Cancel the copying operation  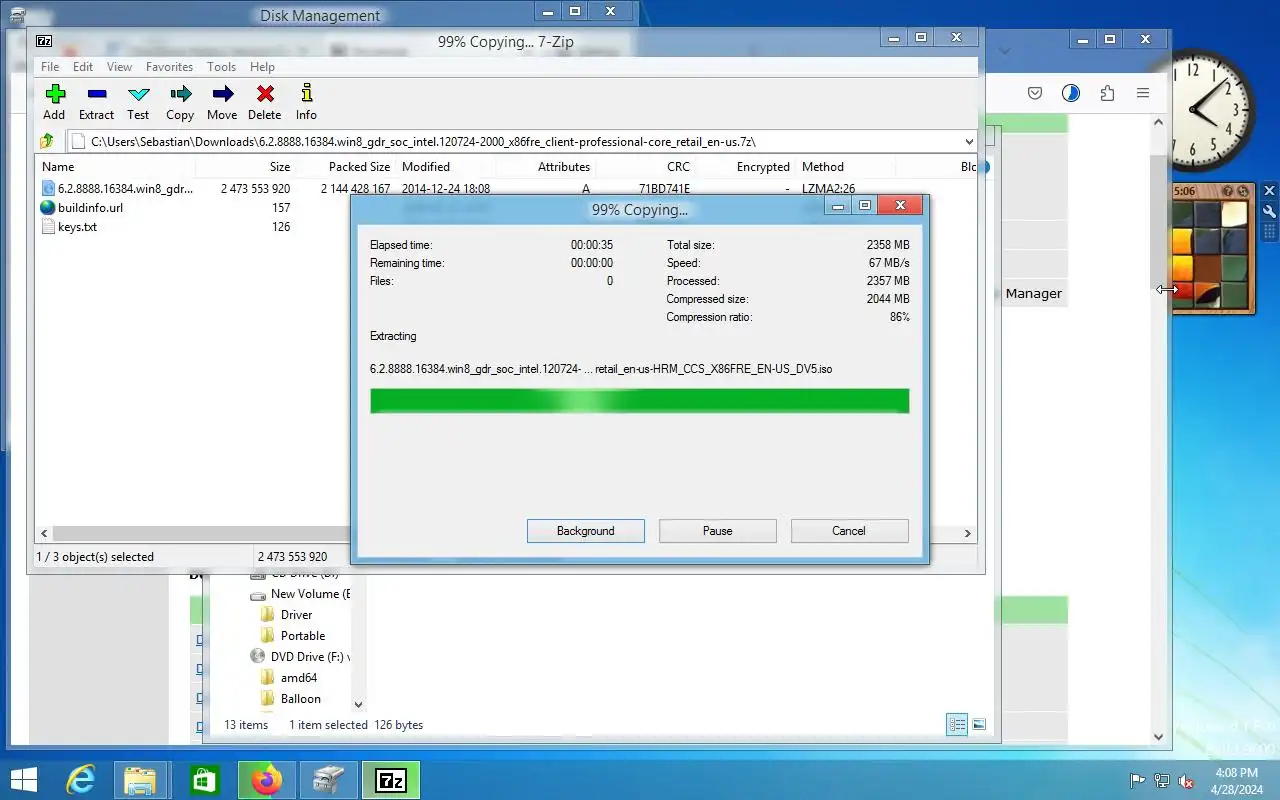coord(849,531)
